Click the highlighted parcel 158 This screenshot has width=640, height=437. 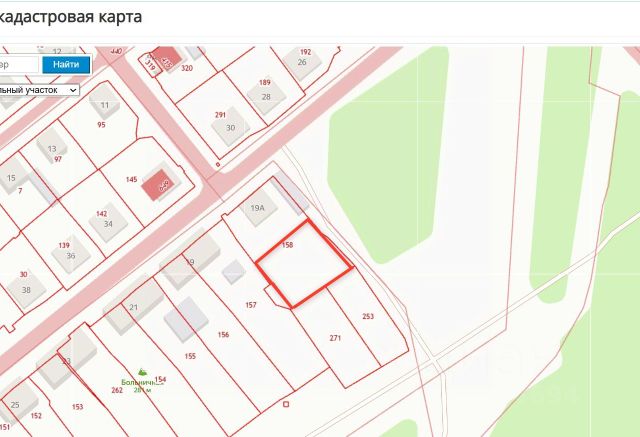pyautogui.click(x=304, y=264)
